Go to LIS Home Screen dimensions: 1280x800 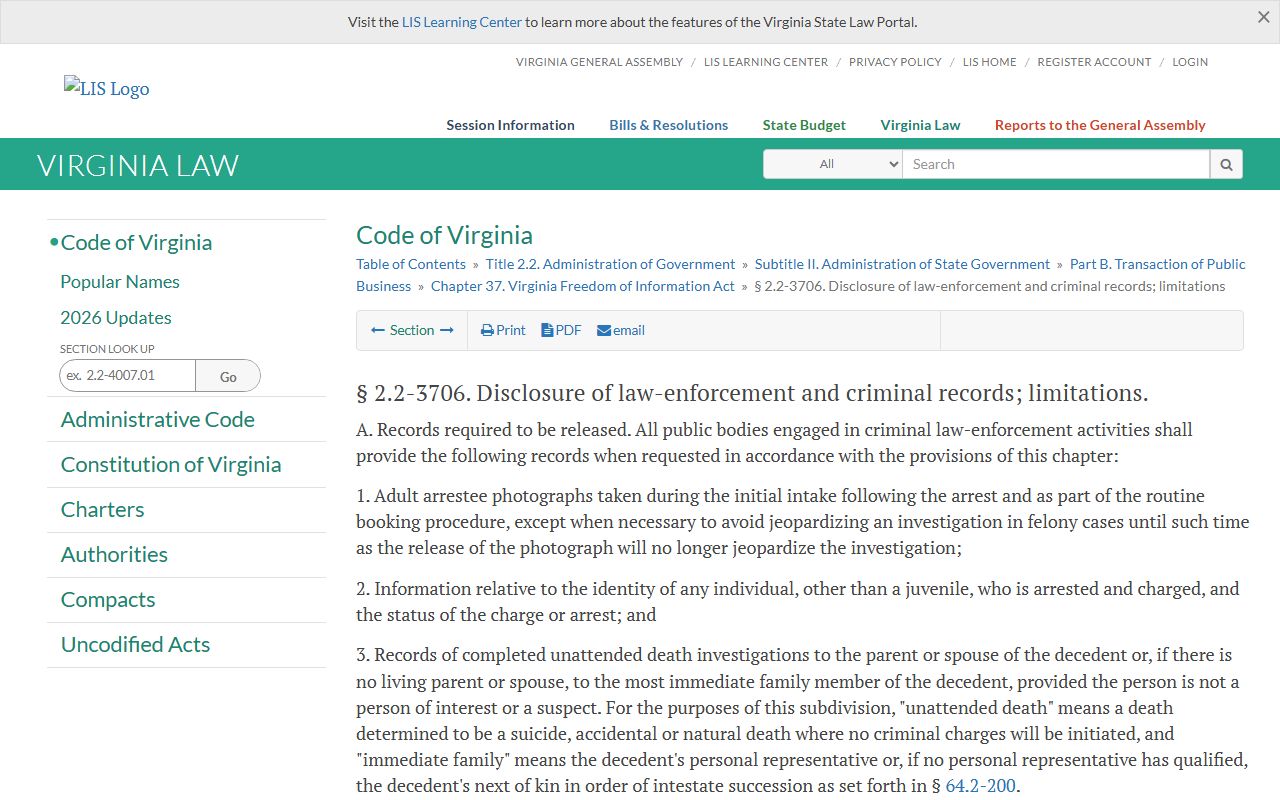point(989,62)
